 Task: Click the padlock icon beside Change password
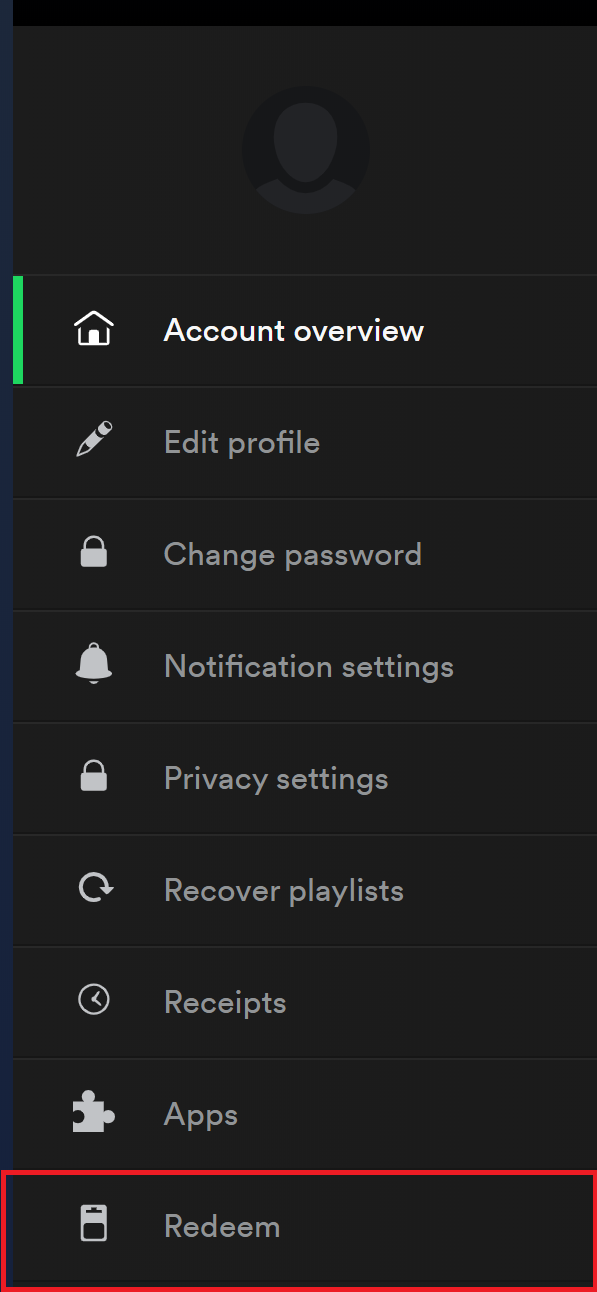(94, 553)
